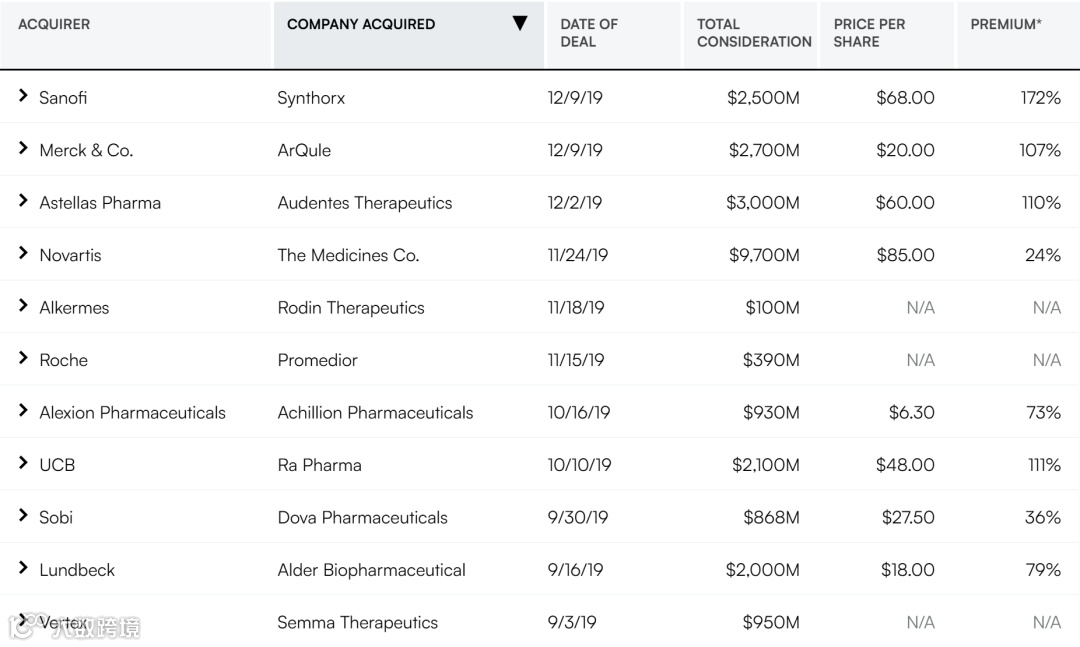Screen dimensions: 1080x647
Task: Select the Synthorx company name
Action: click(311, 98)
